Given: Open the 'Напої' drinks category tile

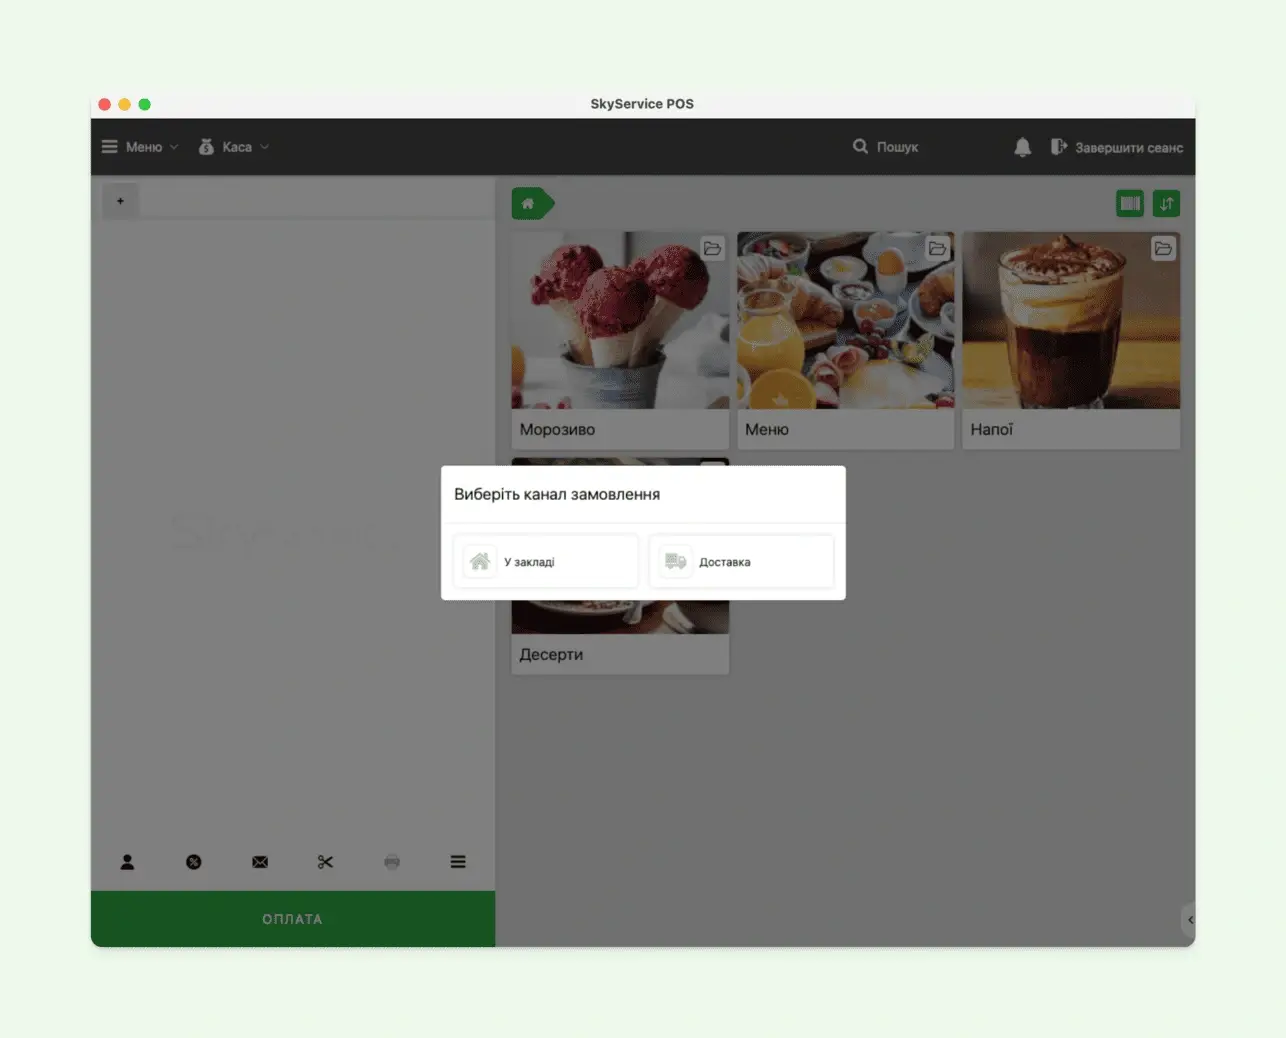Looking at the screenshot, I should [1070, 340].
